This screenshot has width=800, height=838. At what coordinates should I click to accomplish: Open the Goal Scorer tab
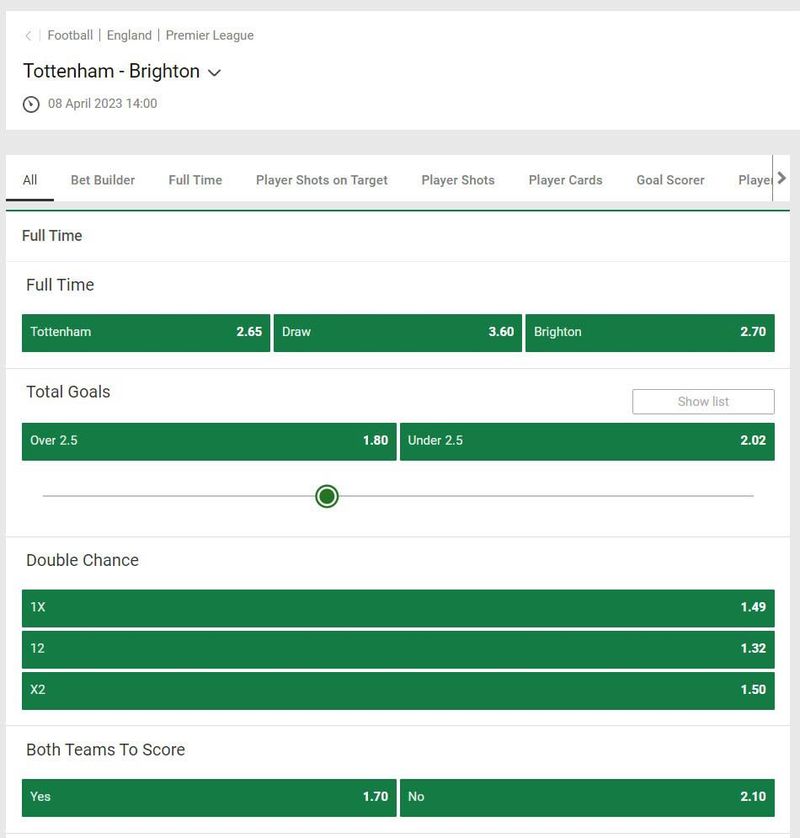tap(670, 180)
